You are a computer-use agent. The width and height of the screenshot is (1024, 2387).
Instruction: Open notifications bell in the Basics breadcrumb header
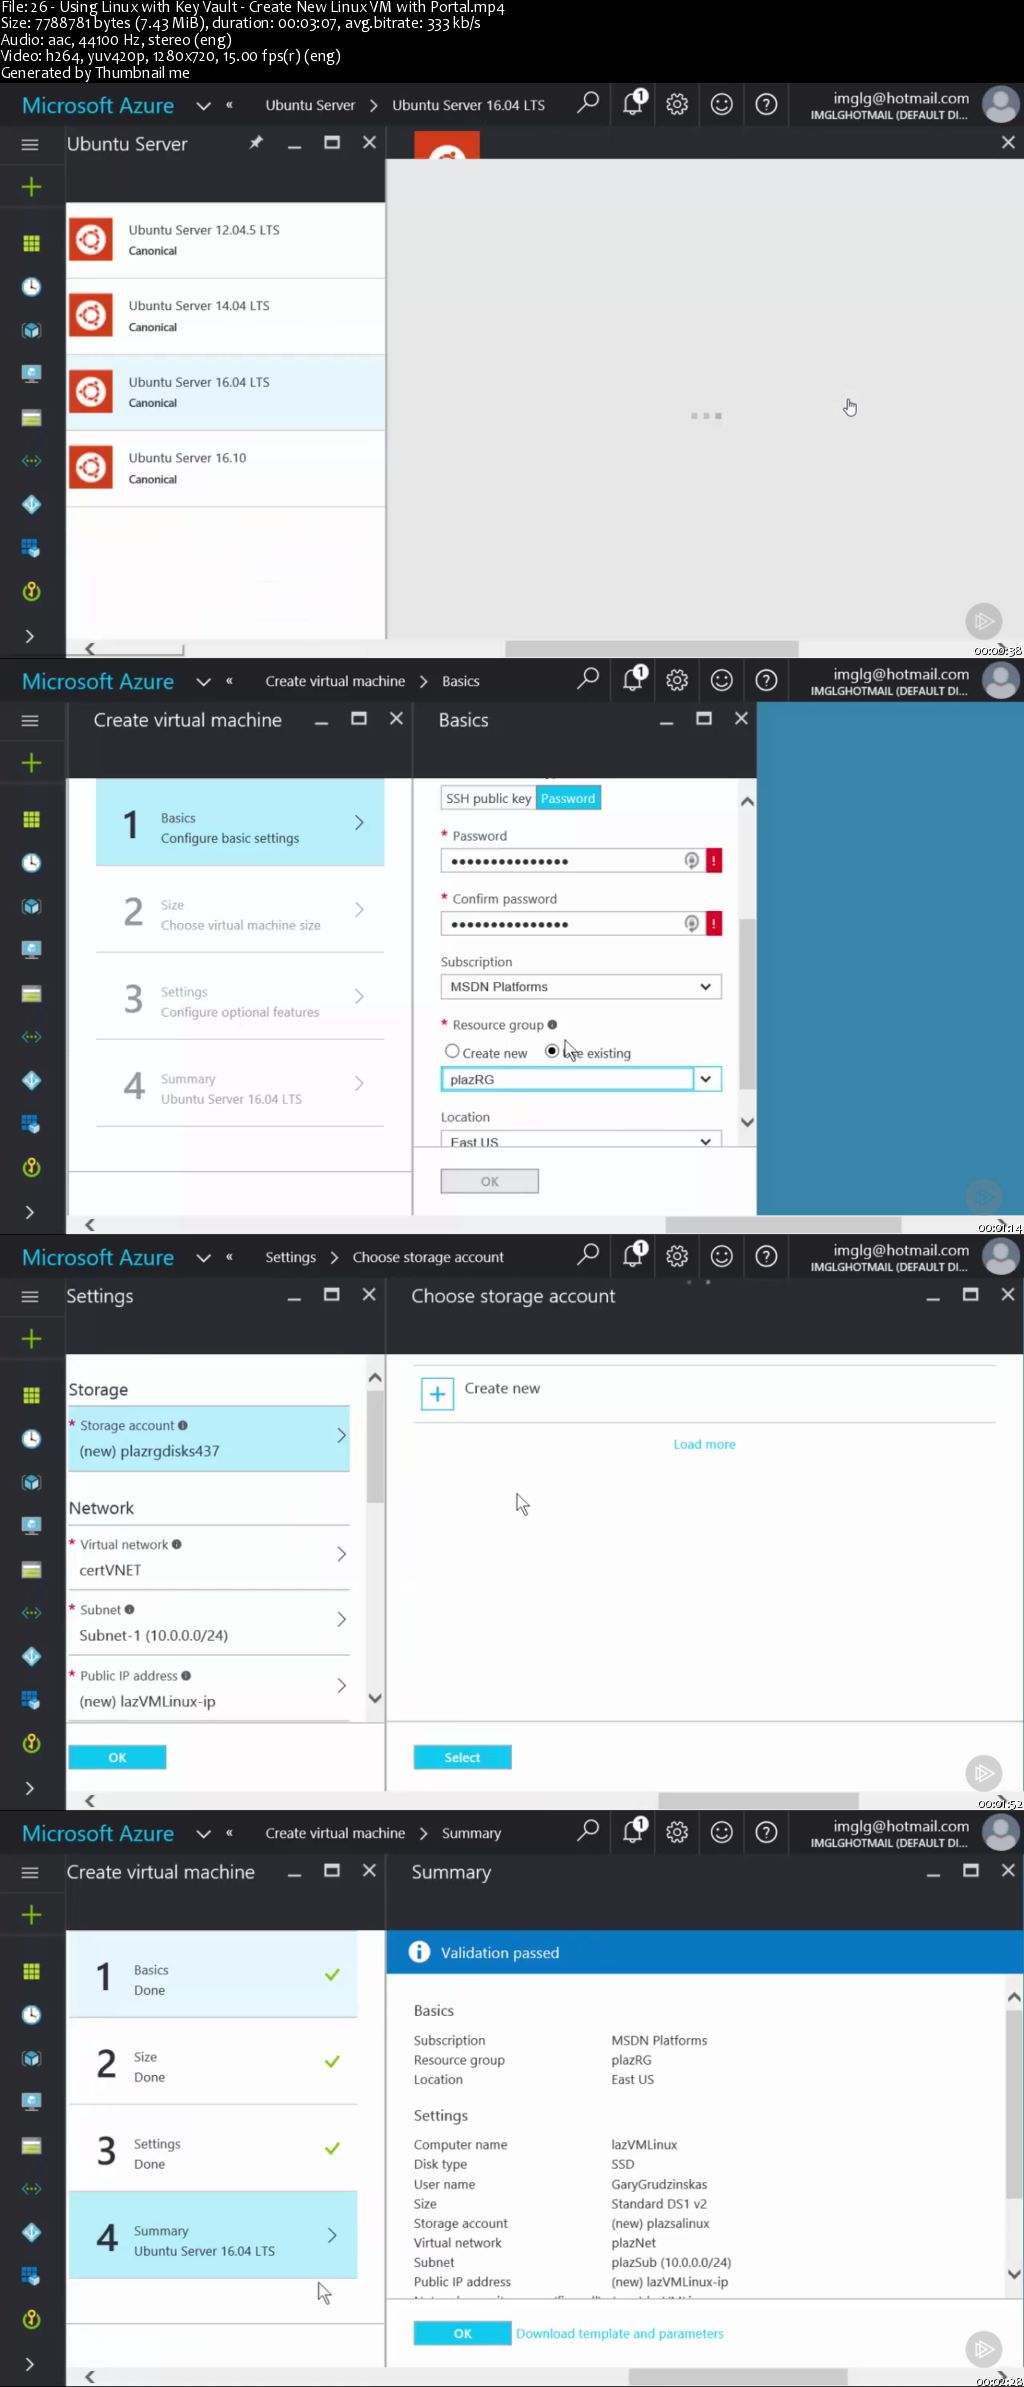click(633, 679)
